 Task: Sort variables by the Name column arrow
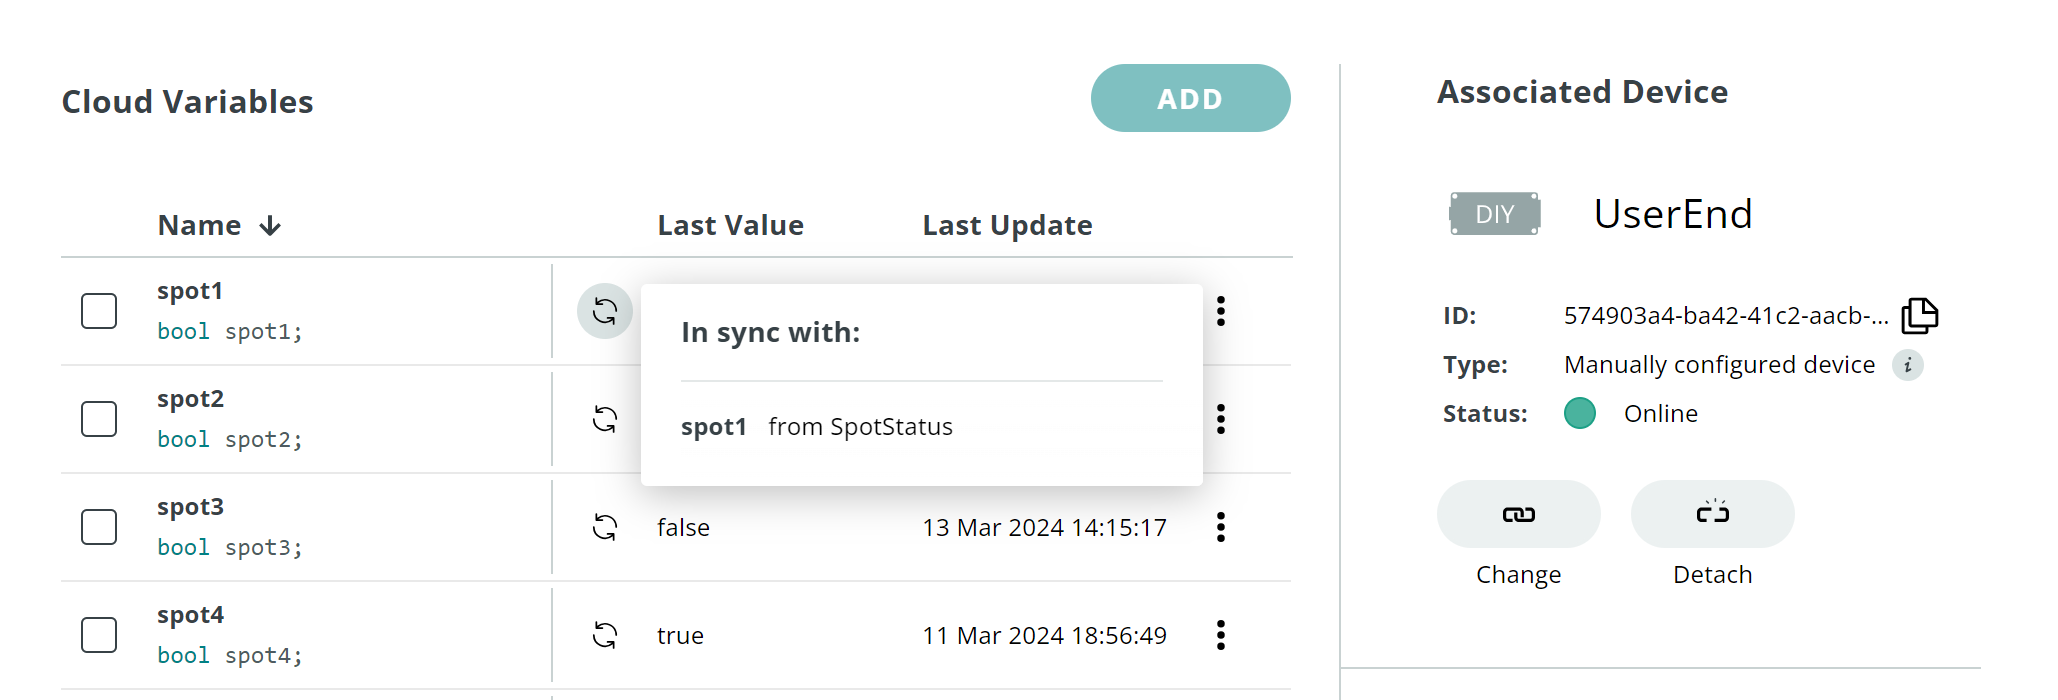[270, 226]
